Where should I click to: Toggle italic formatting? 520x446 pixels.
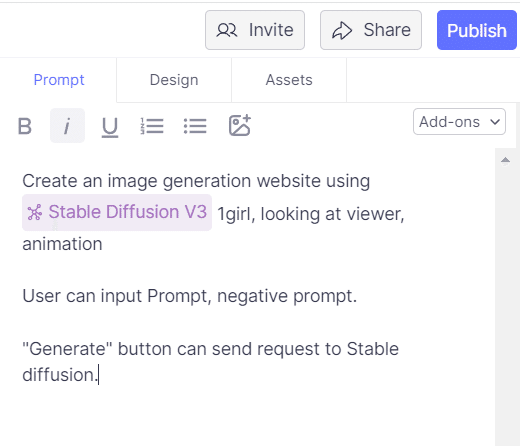pos(67,126)
